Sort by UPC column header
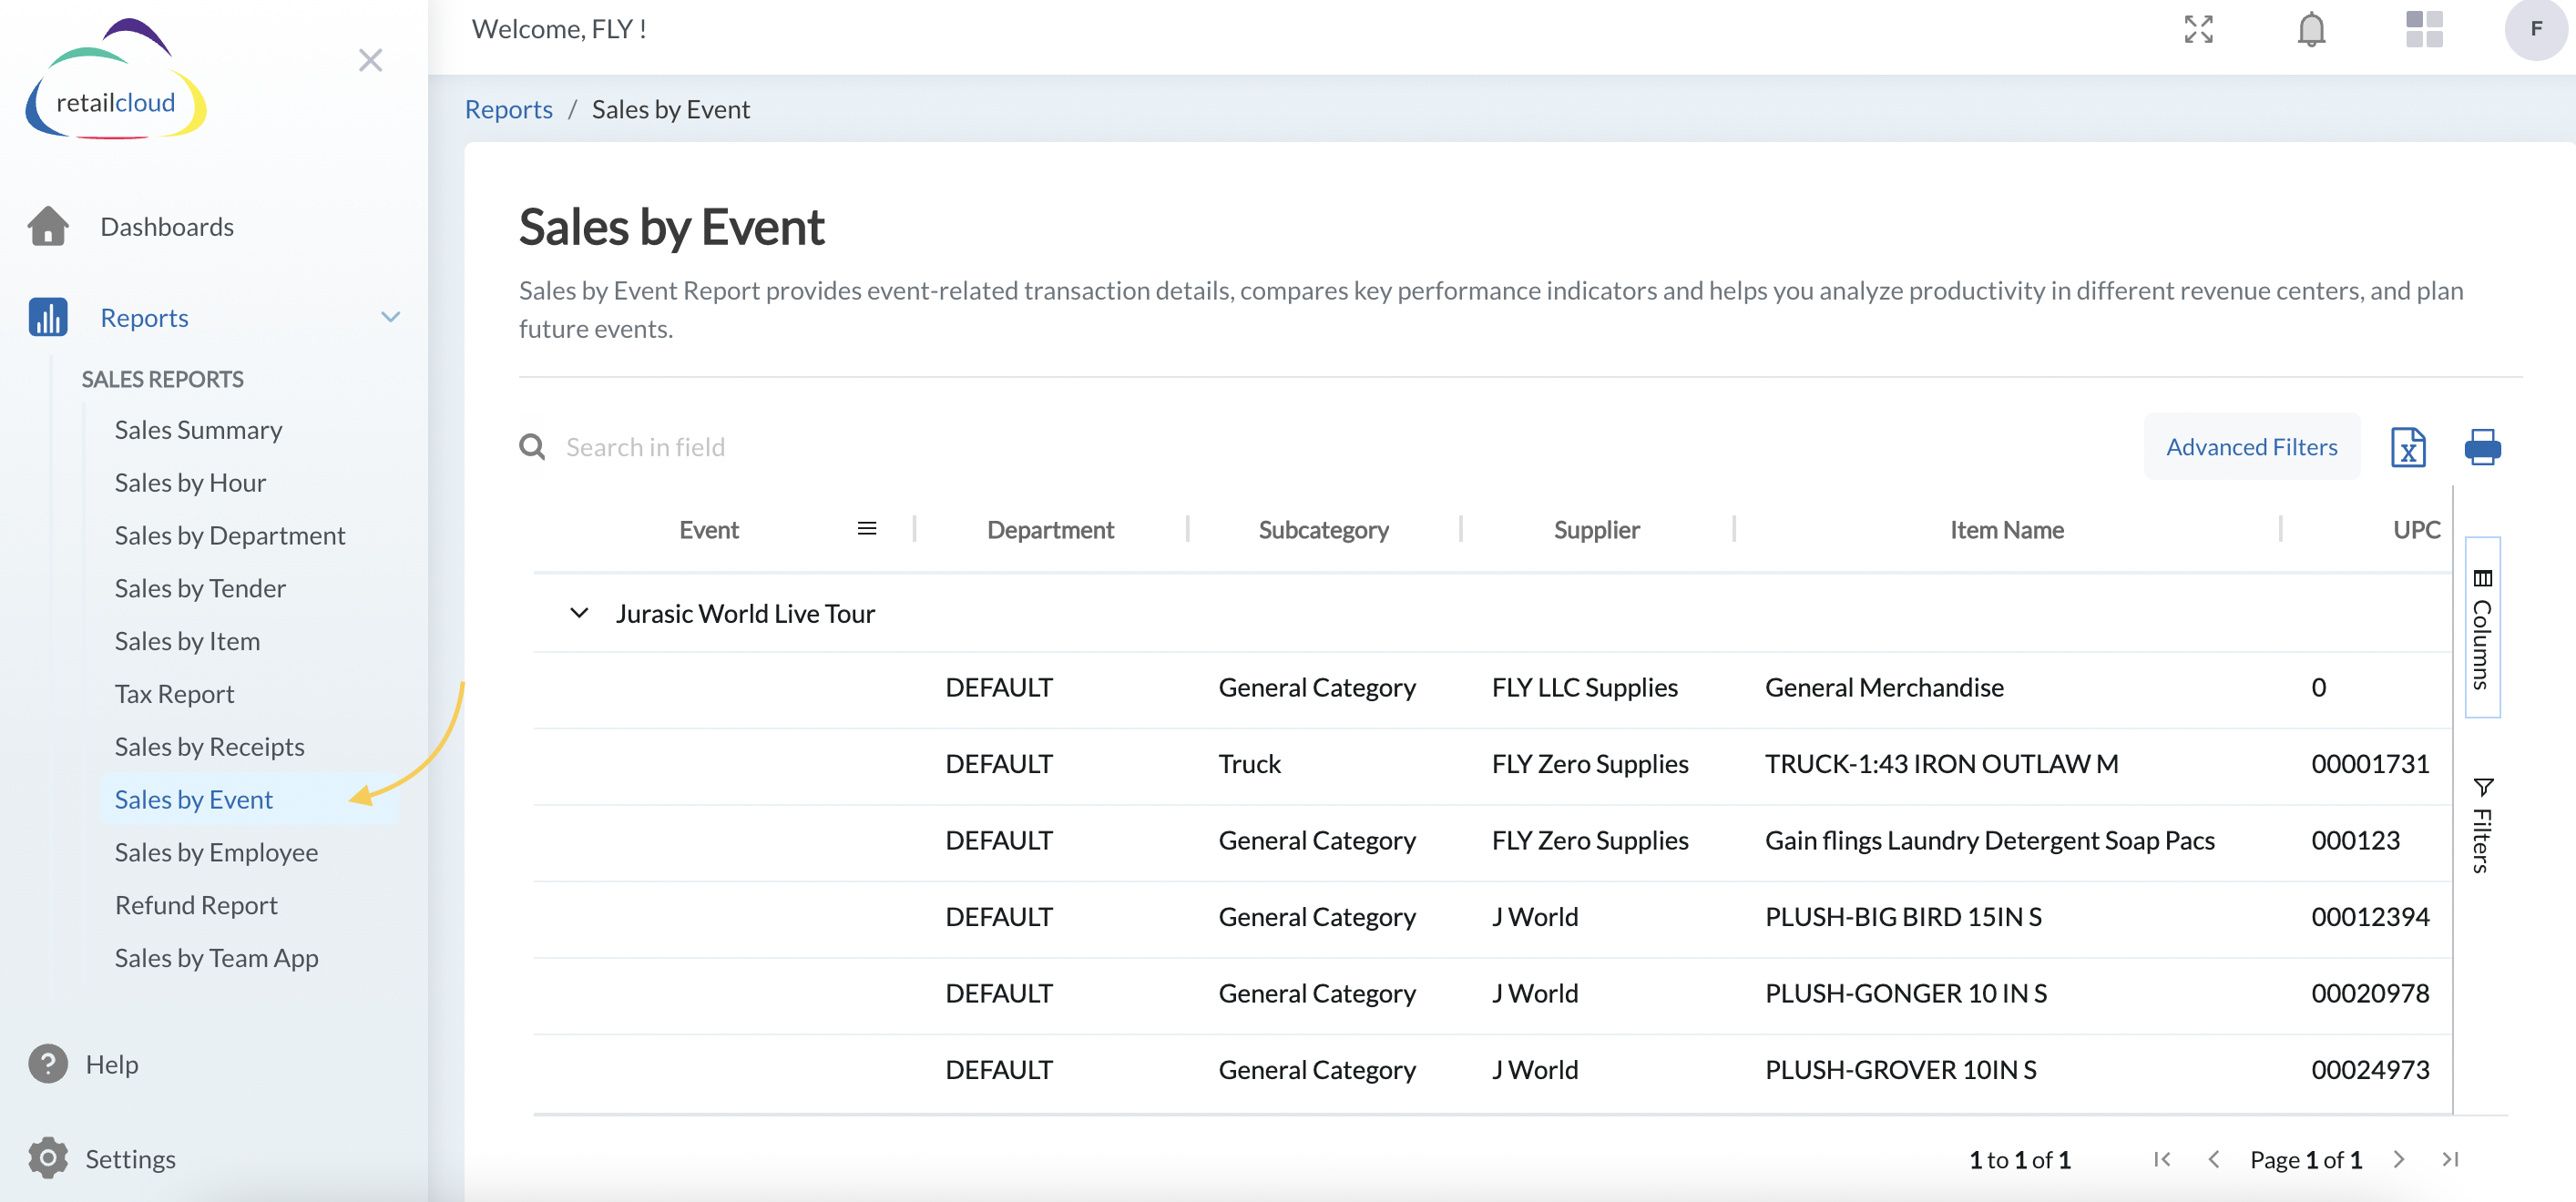Screen dimensions: 2576x1202 [x=2416, y=530]
